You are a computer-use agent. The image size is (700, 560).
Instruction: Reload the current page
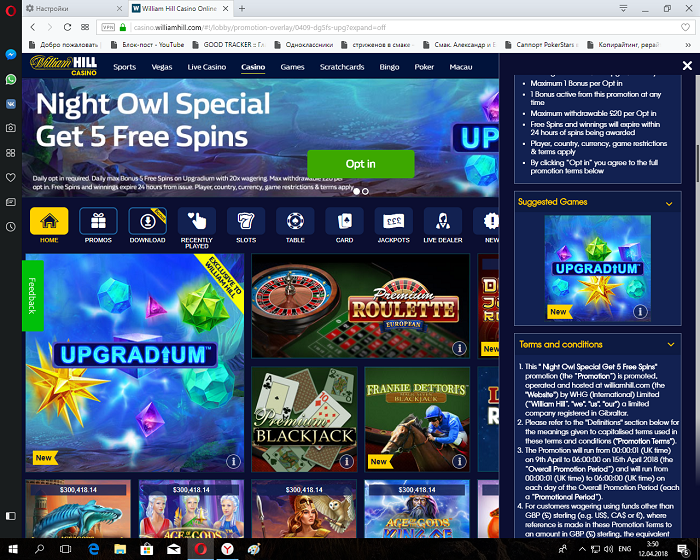coord(67,27)
